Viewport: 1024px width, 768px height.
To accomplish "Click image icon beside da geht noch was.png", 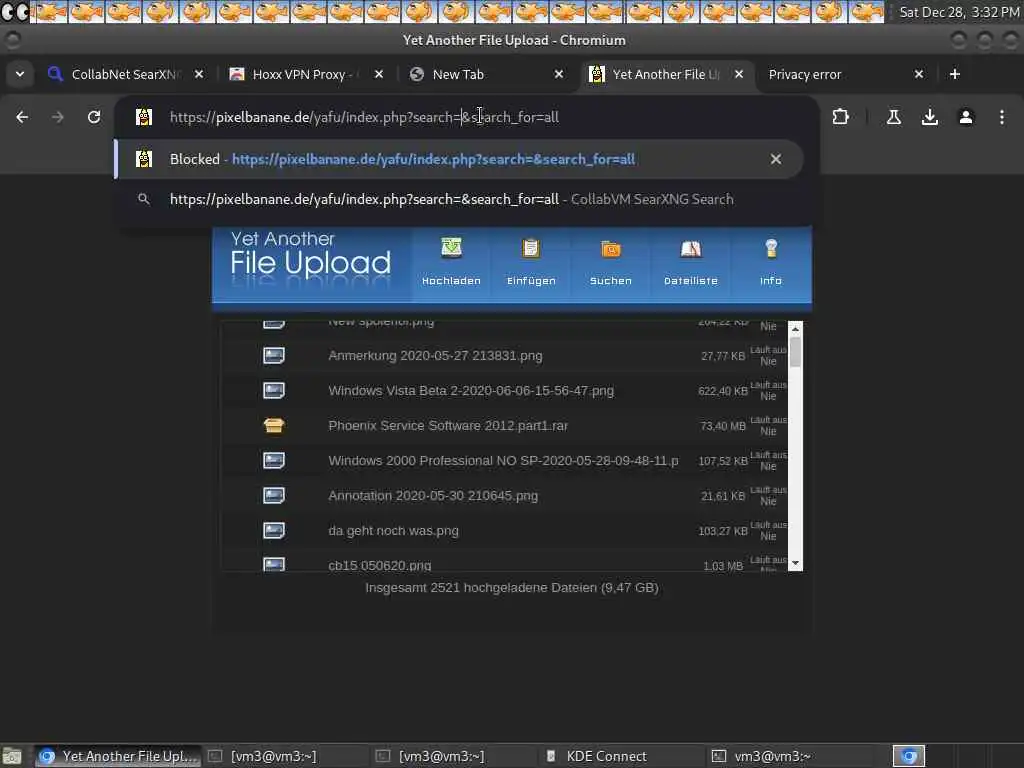I will [274, 530].
